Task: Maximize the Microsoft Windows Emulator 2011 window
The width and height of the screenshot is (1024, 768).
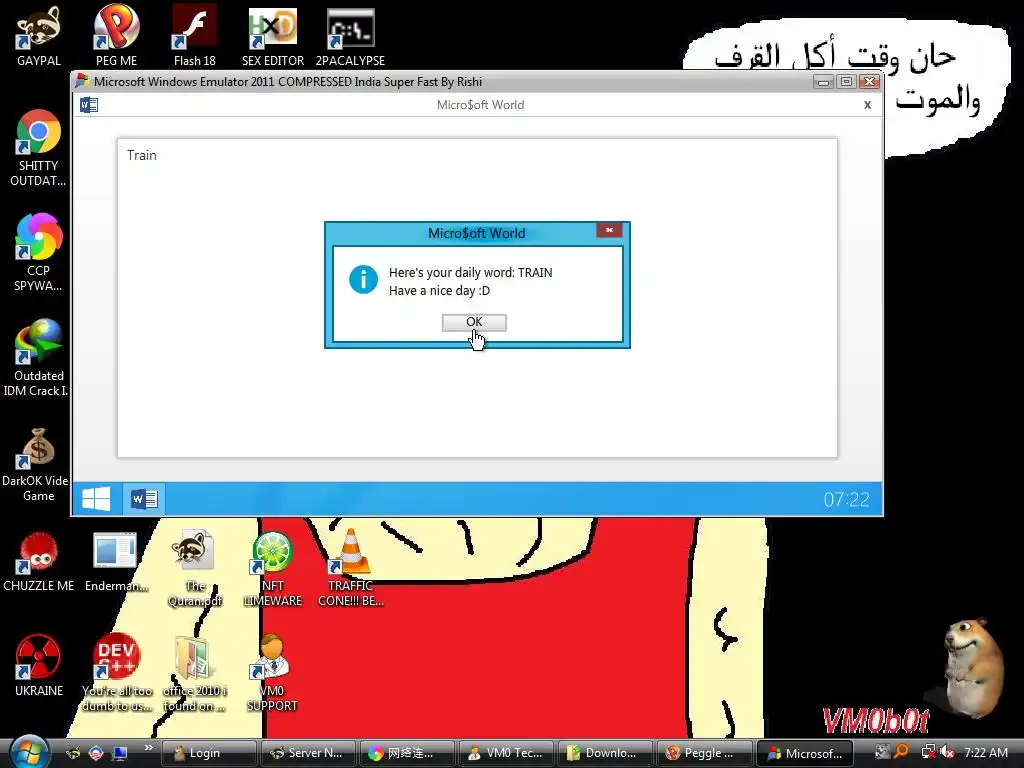Action: point(846,82)
